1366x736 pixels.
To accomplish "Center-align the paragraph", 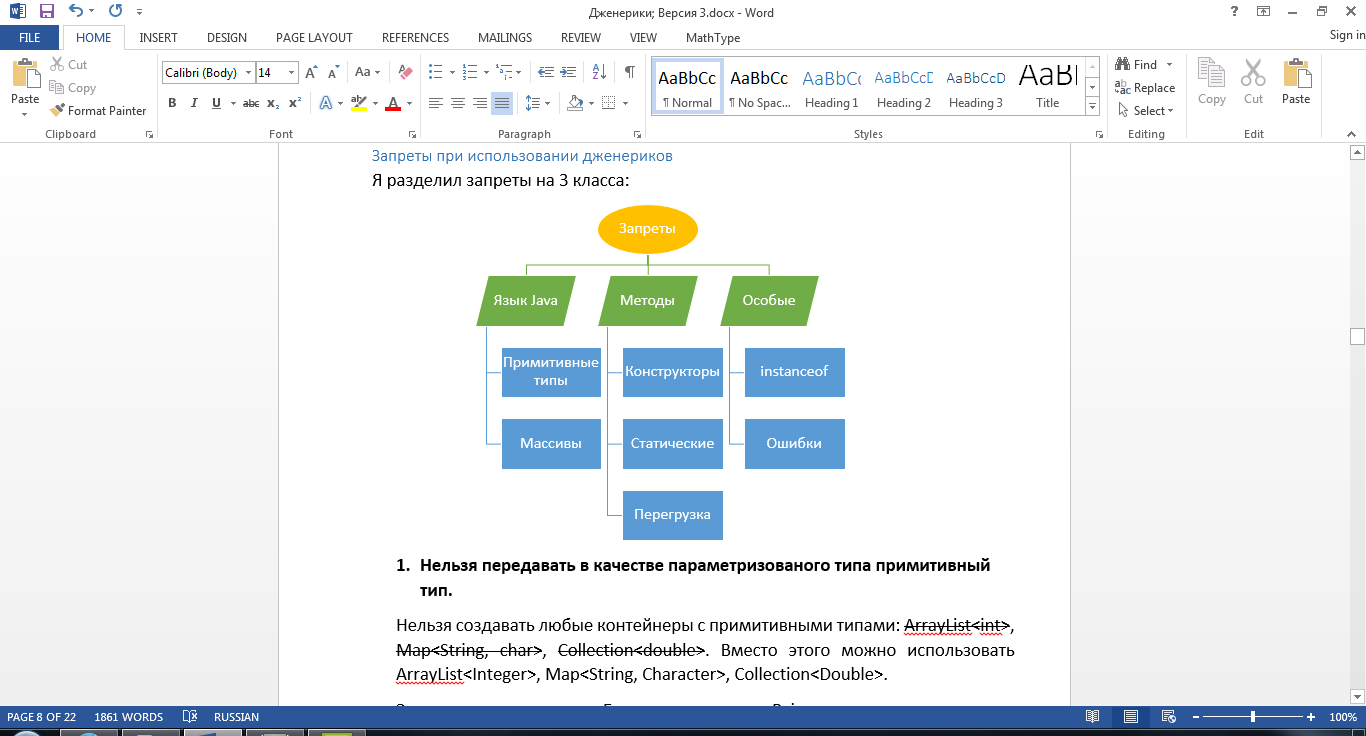I will coord(458,103).
